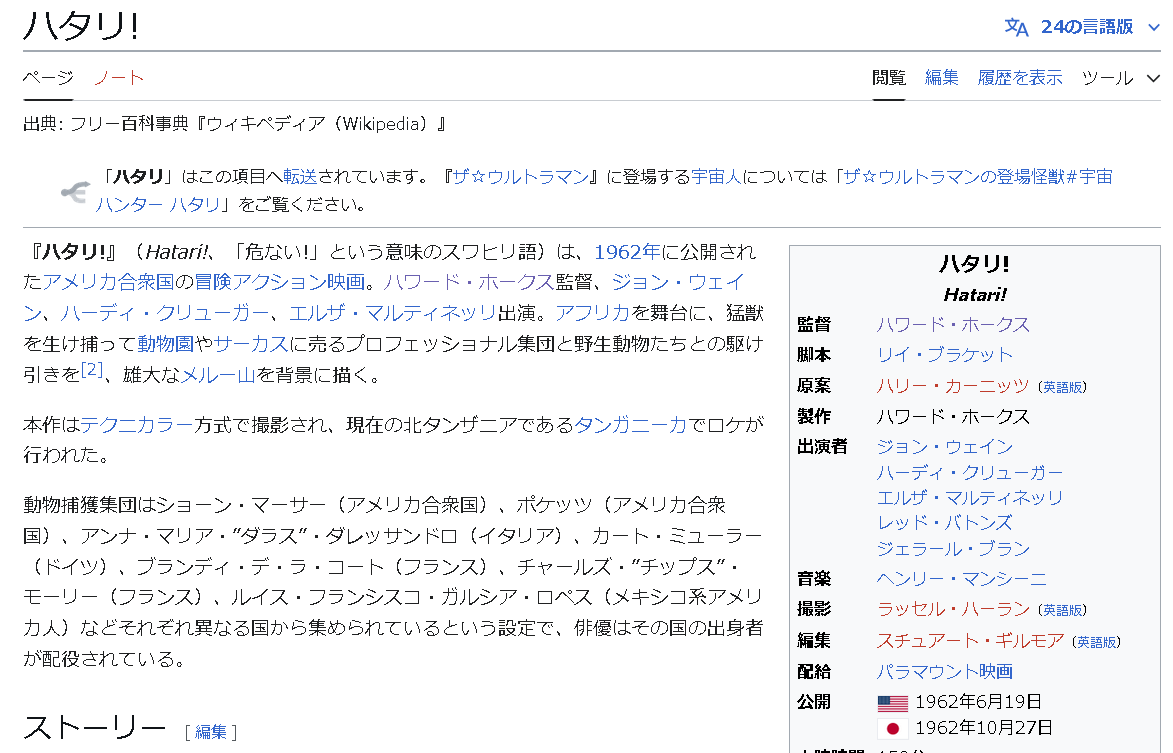Open エルザ・マルティネッリ link in intro paragraph
The height and width of the screenshot is (753, 1173).
coord(392,313)
